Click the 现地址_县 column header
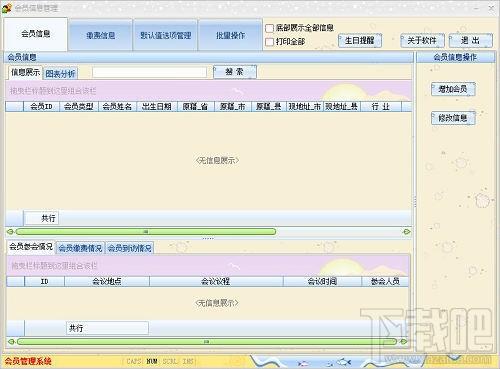The height and width of the screenshot is (369, 500). pyautogui.click(x=342, y=107)
